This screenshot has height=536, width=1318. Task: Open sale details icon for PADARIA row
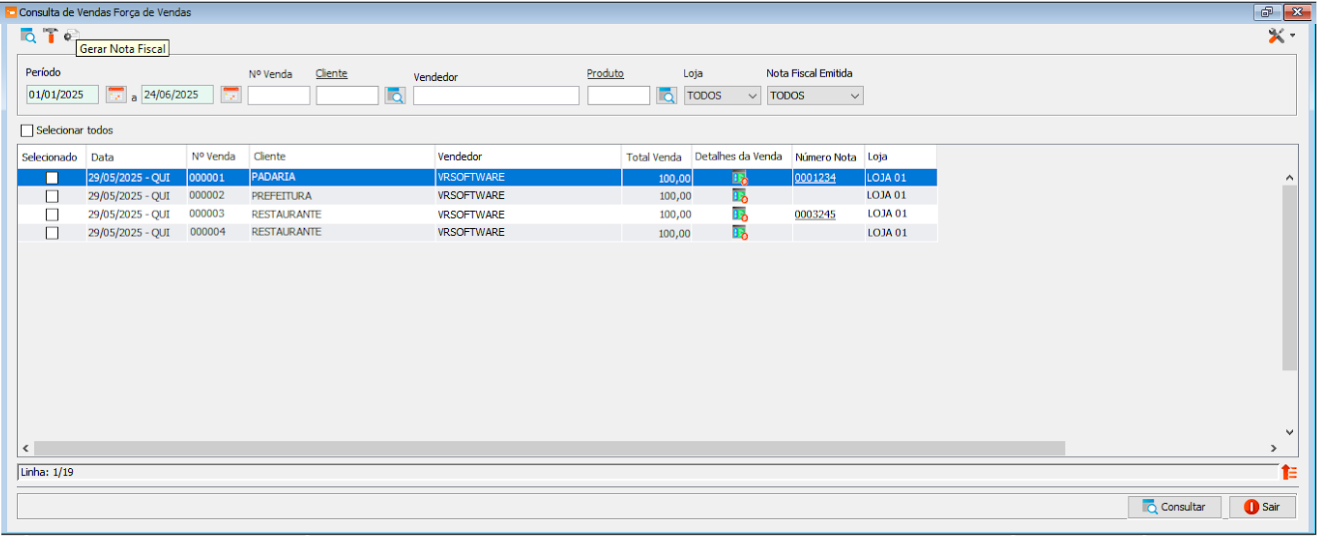pos(739,178)
